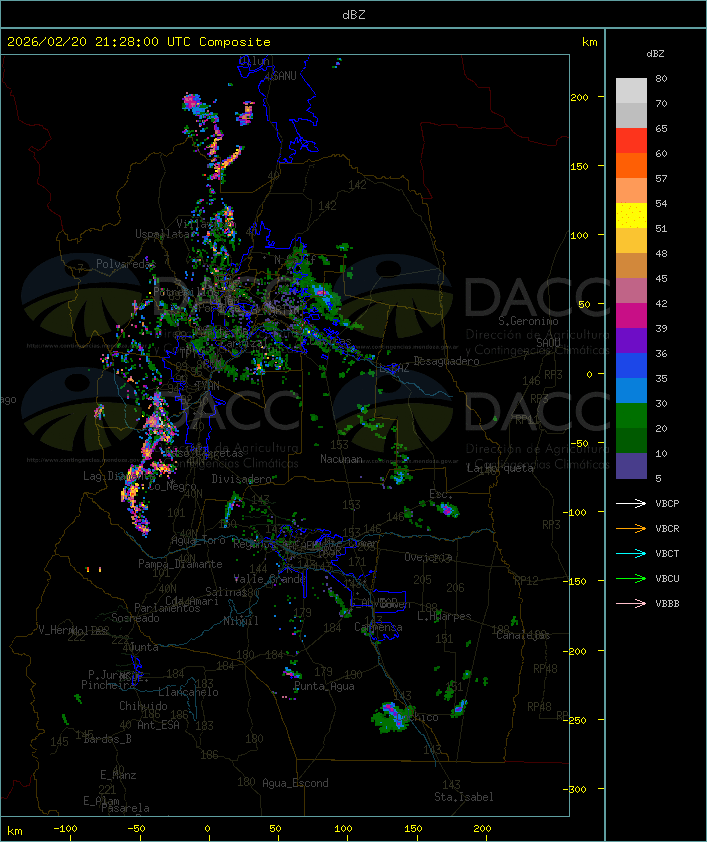
Task: Select the light gray 70-80 dBZ swatch
Action: pyautogui.click(x=631, y=91)
